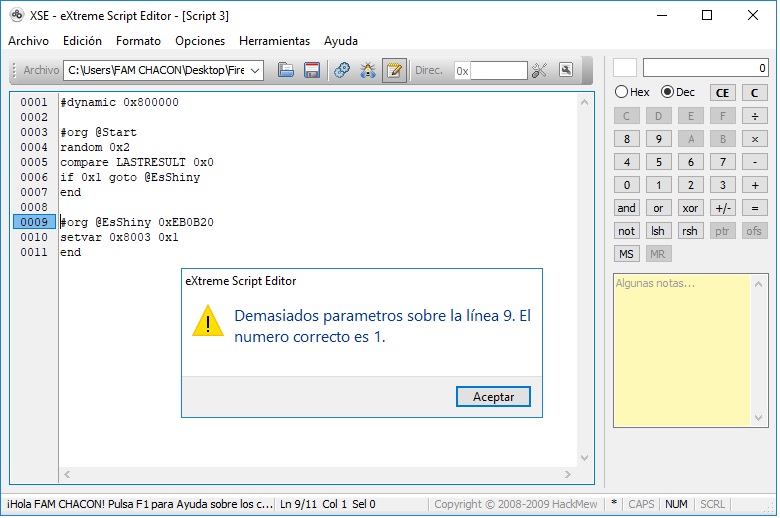Click the open file folder icon
The height and width of the screenshot is (518, 780).
(286, 70)
